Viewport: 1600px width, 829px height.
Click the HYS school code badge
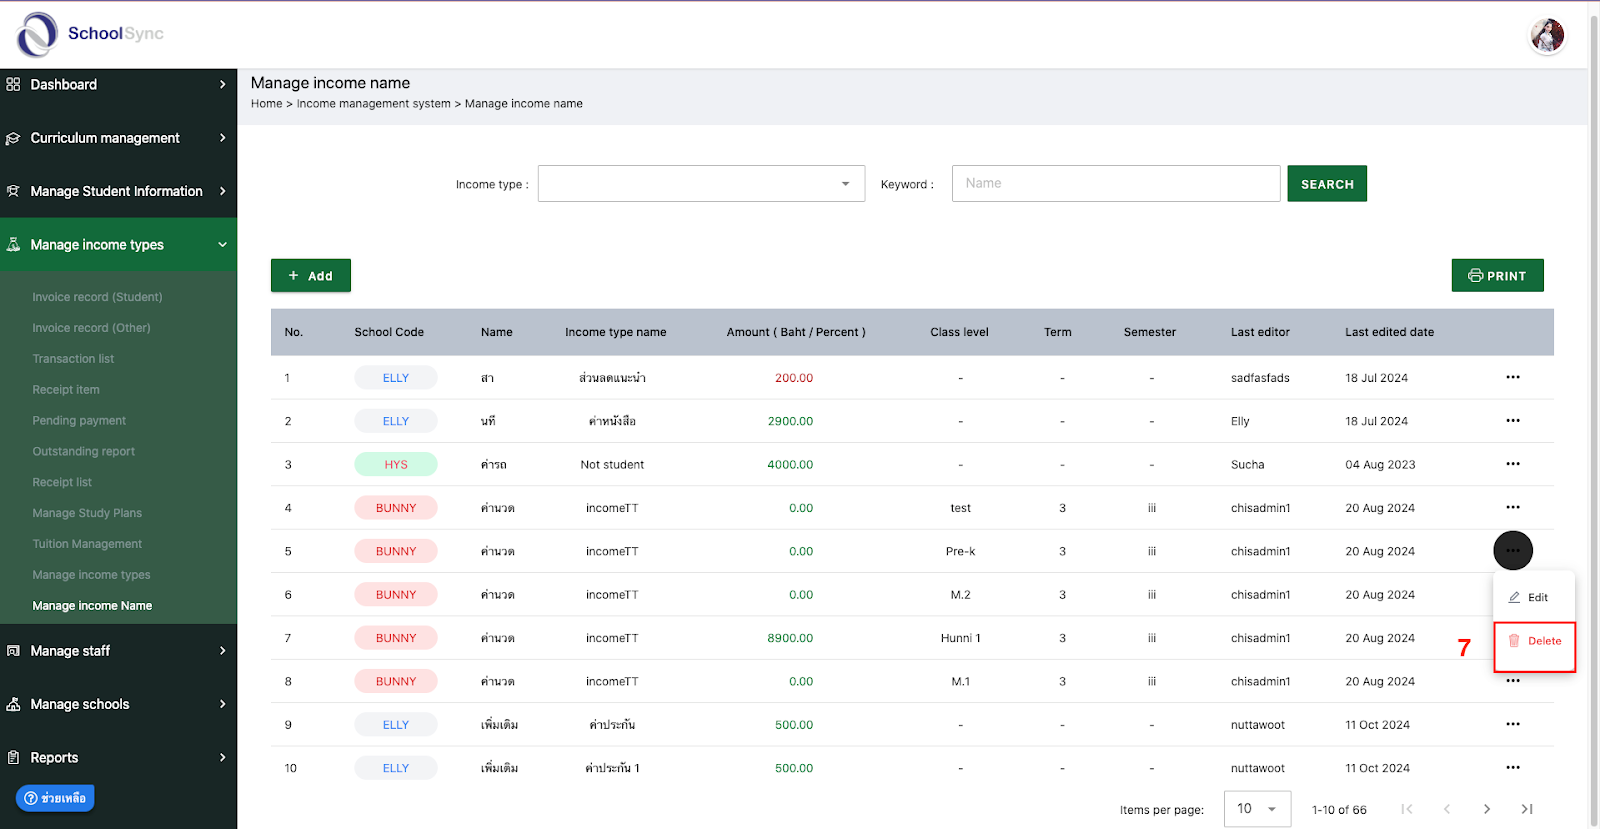coord(396,464)
